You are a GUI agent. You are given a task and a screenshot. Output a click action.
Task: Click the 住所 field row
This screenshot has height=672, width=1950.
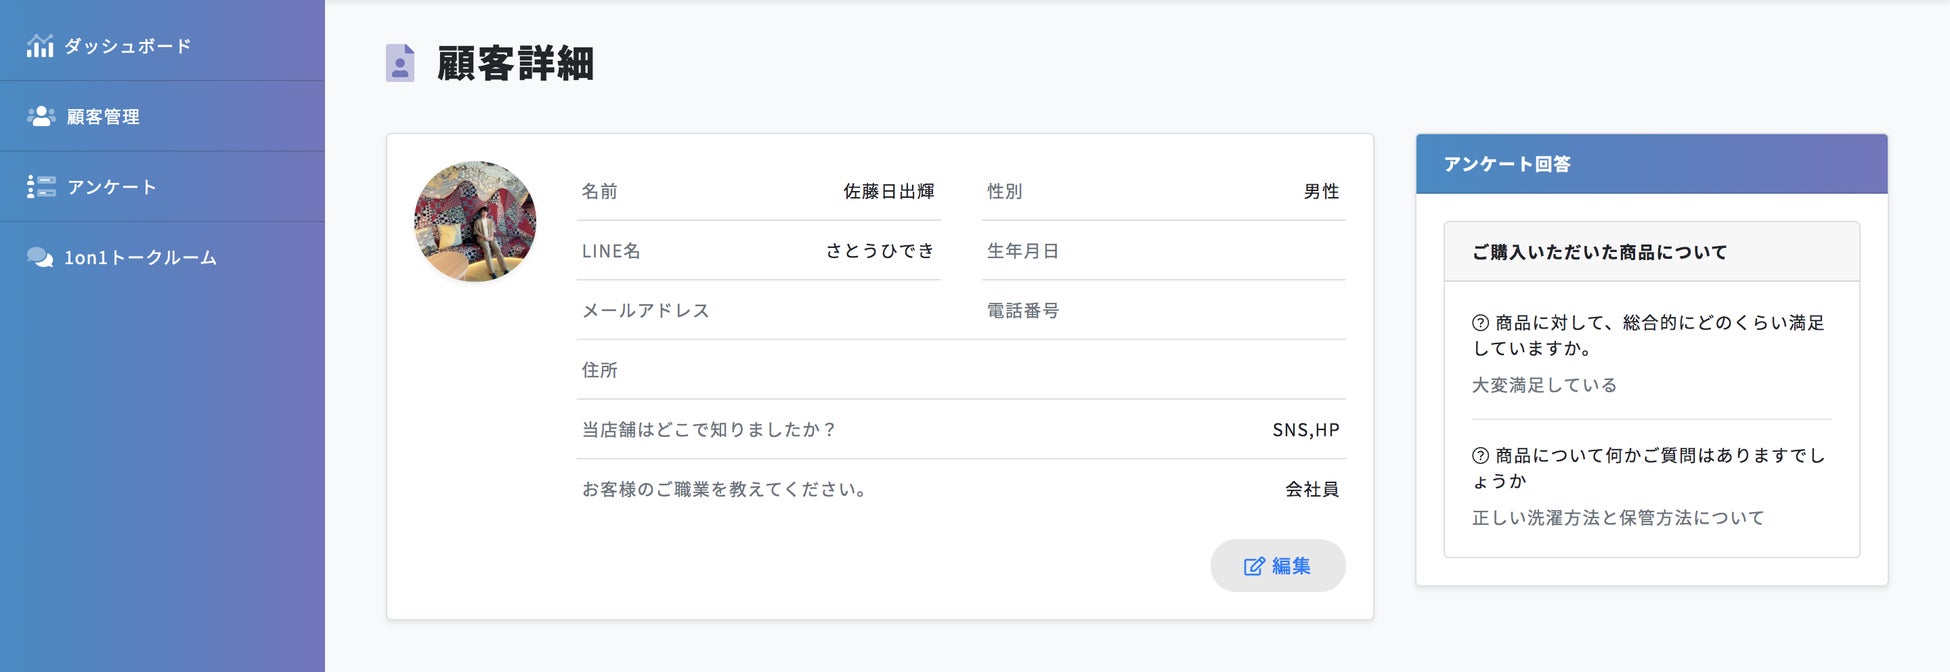960,370
